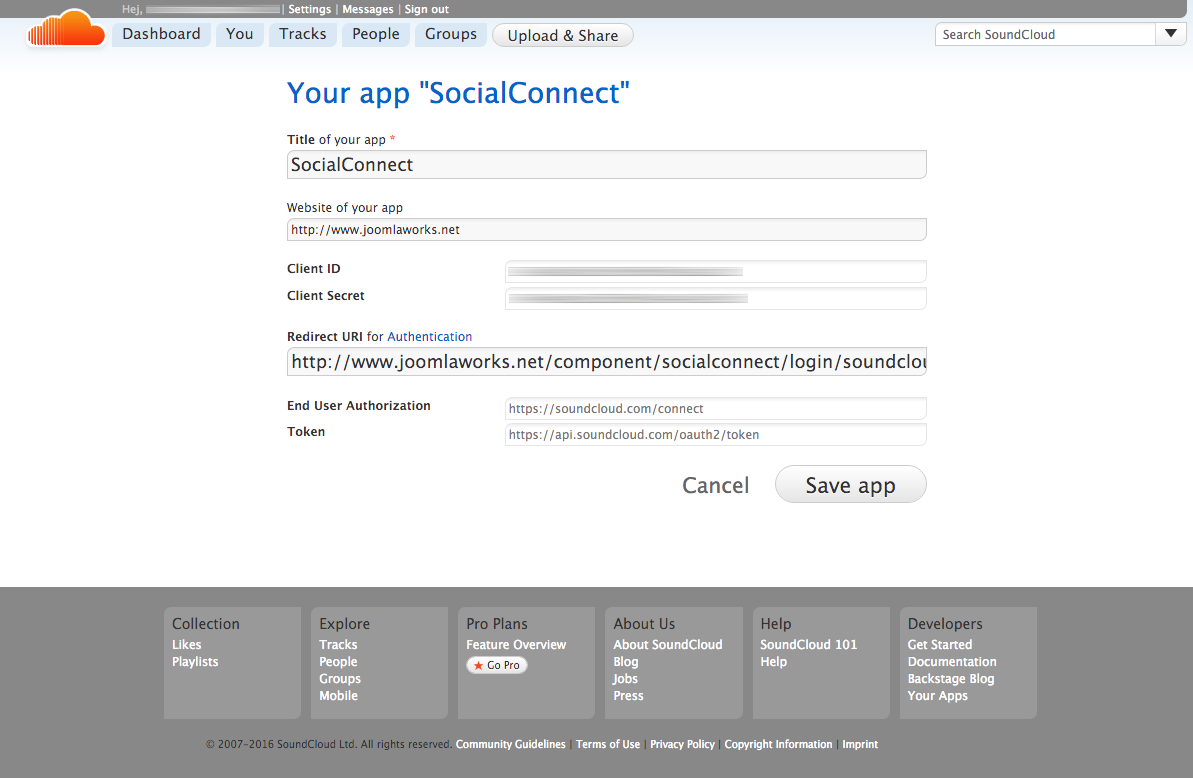The height and width of the screenshot is (778, 1193).
Task: Open the Terms of Use link
Action: (x=608, y=744)
